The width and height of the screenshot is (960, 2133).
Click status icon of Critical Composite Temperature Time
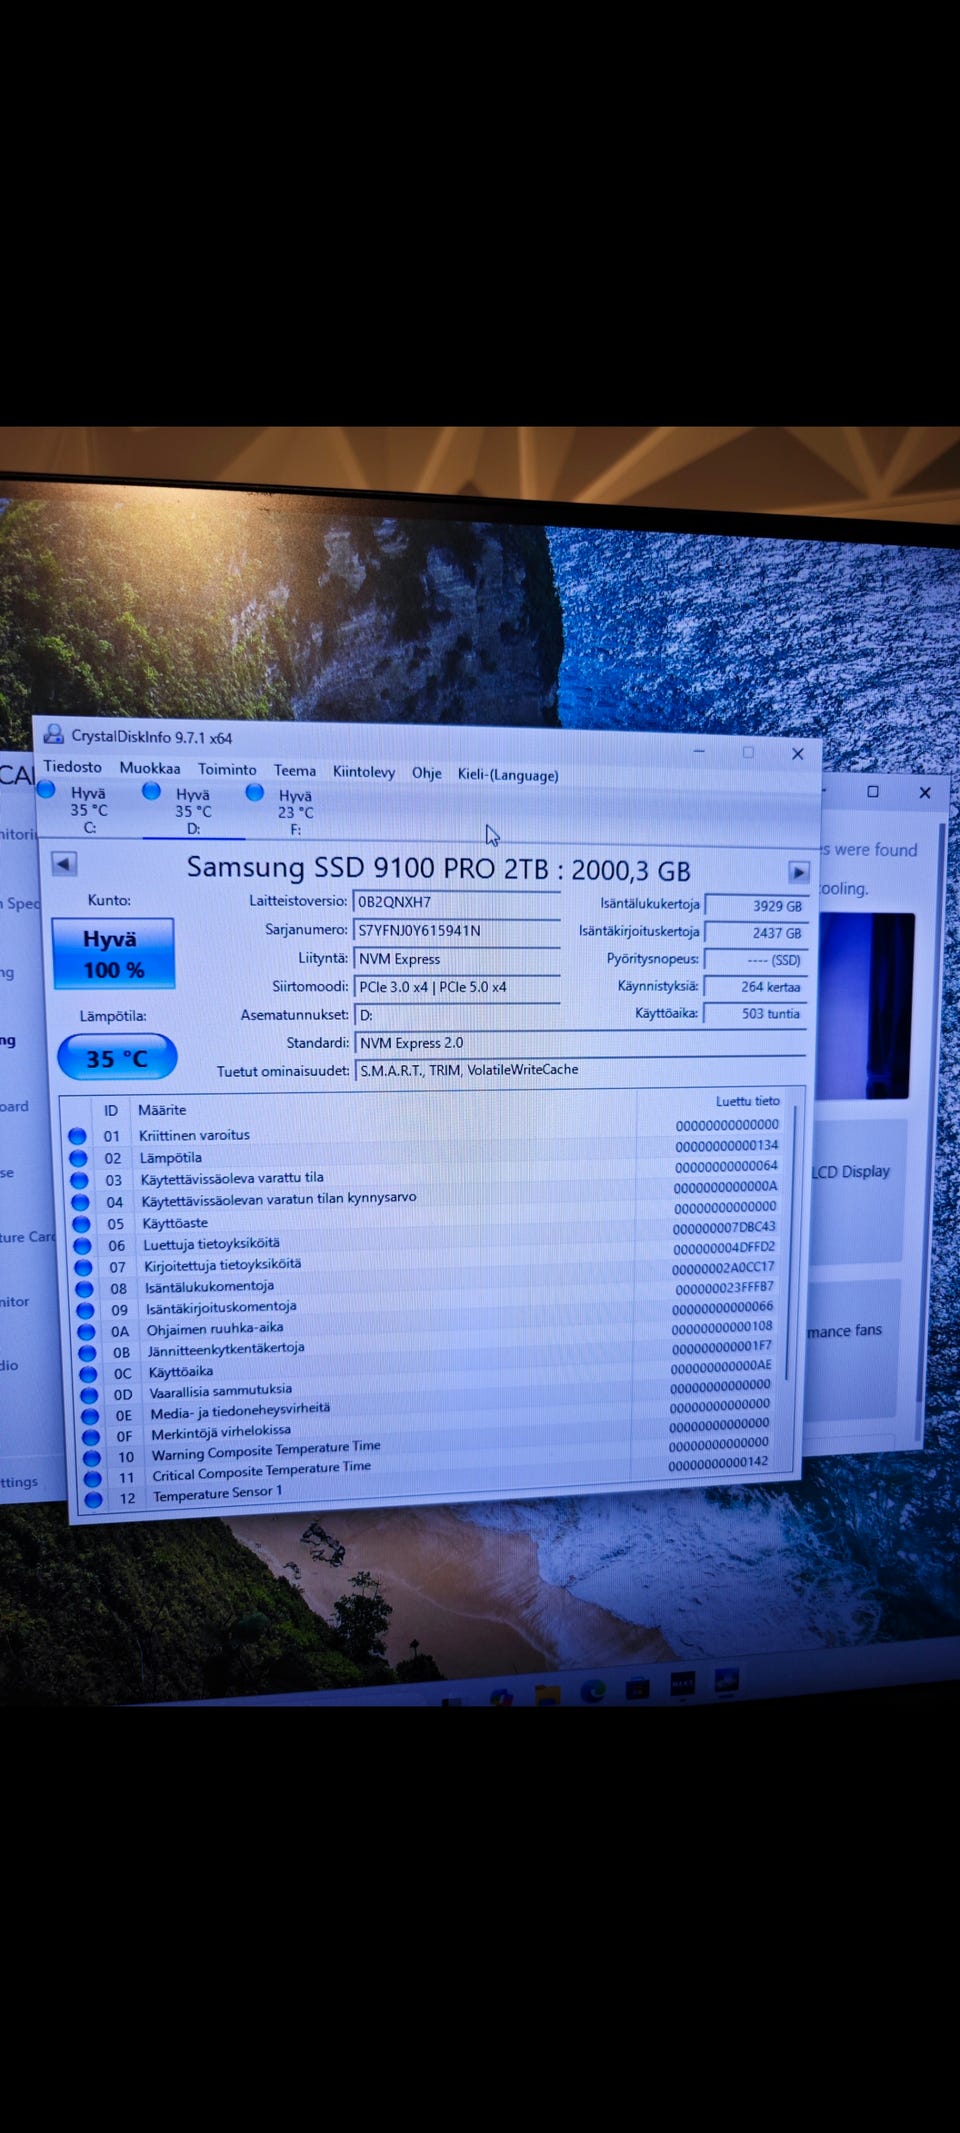(93, 1479)
